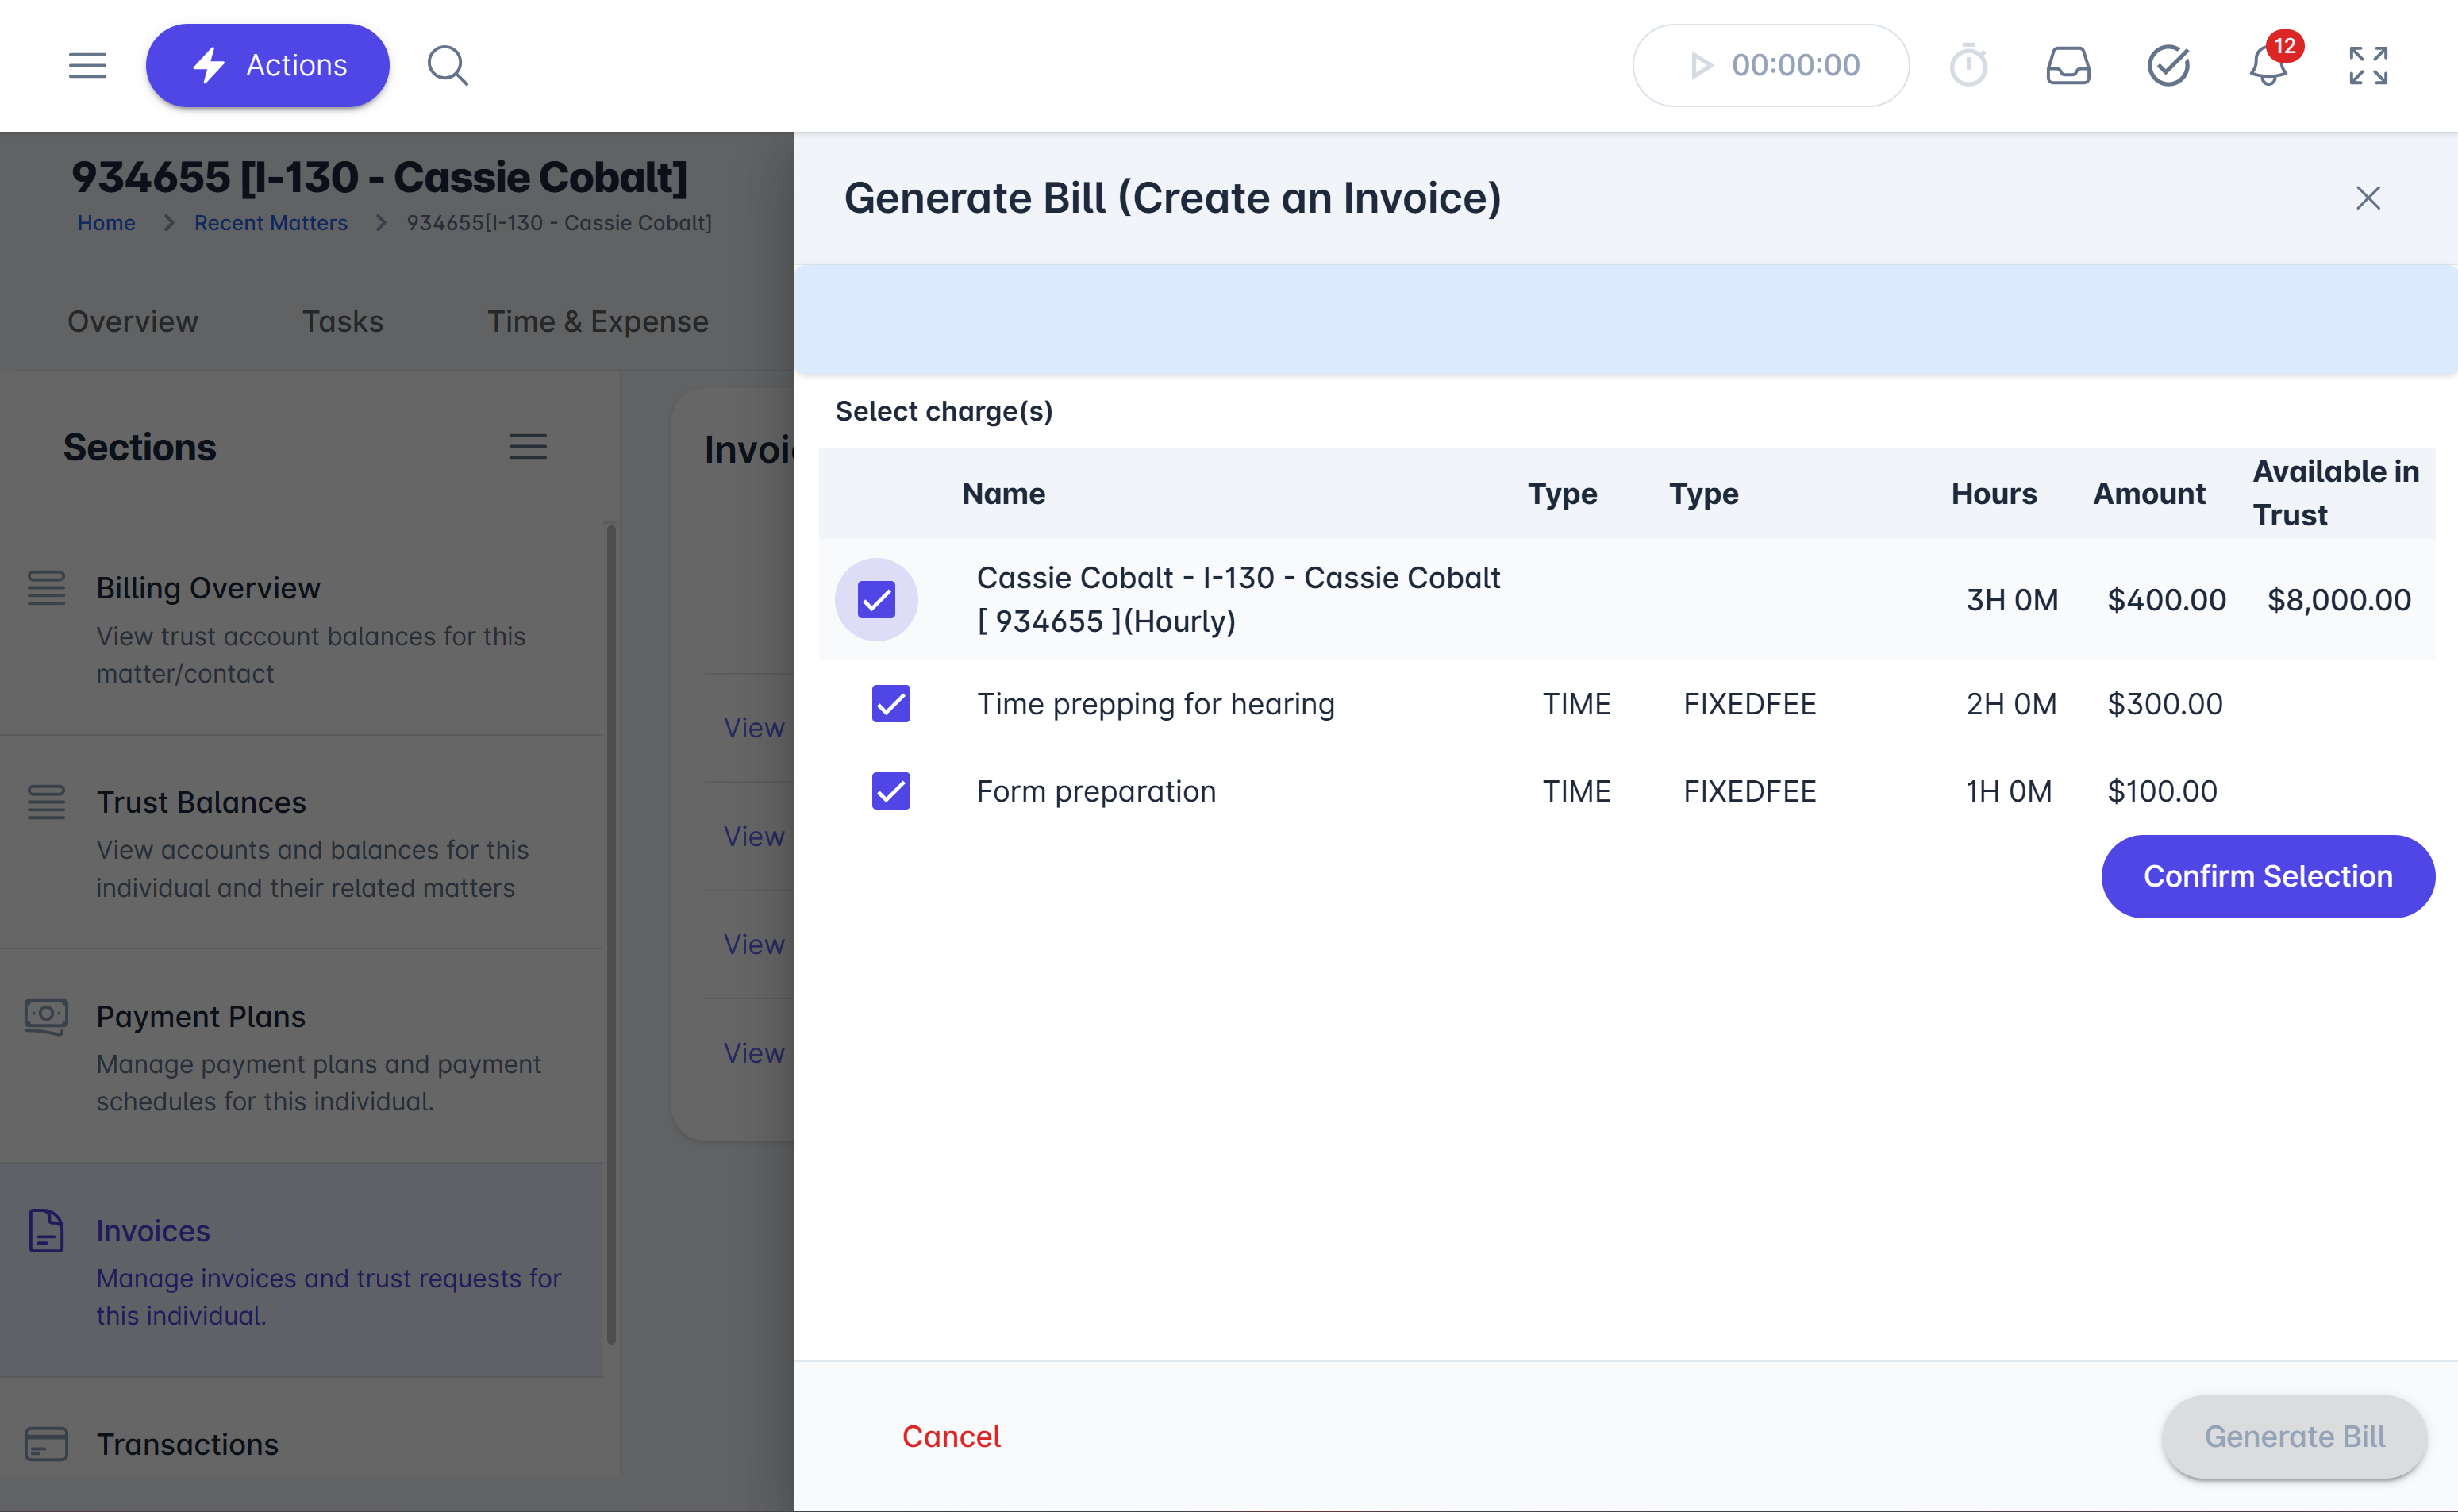The height and width of the screenshot is (1512, 2458).
Task: Click the Time prepping for hearing row name
Action: click(1156, 704)
